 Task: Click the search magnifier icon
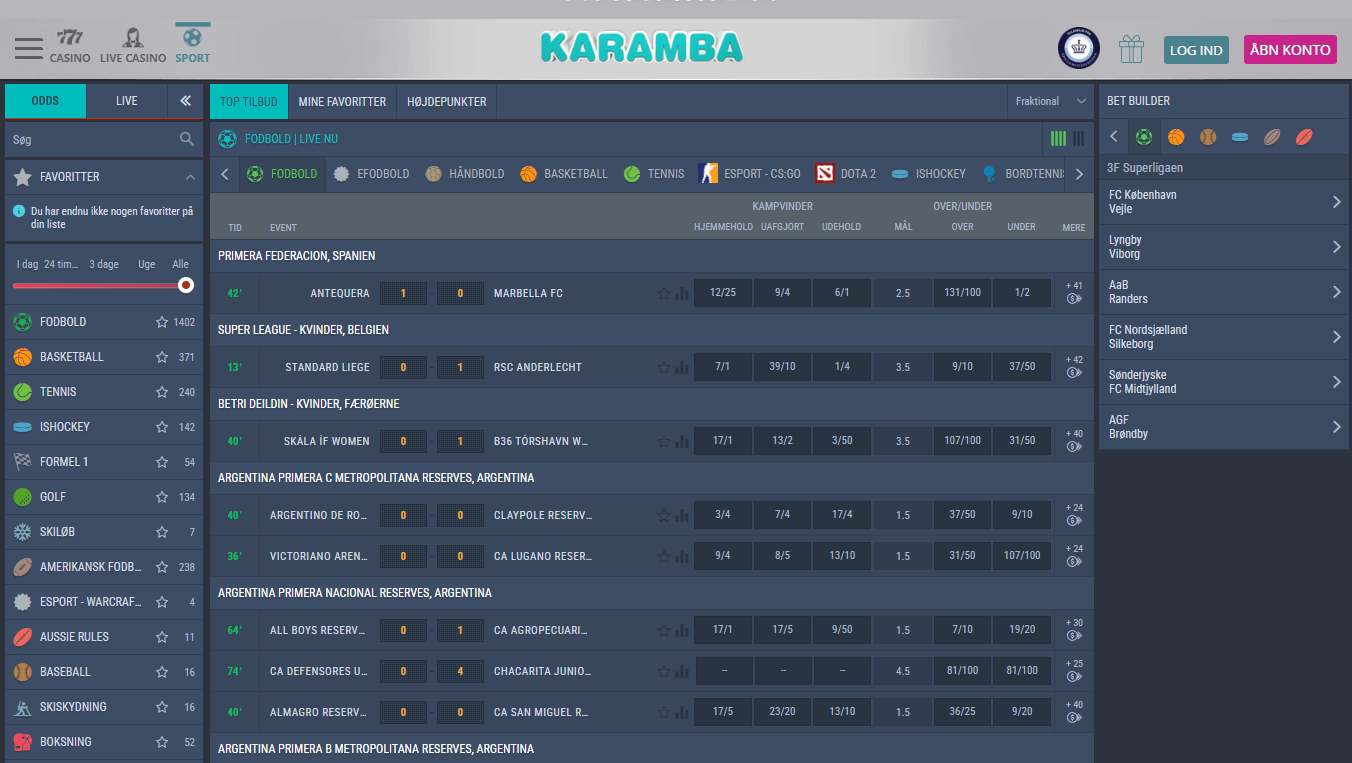pos(187,139)
